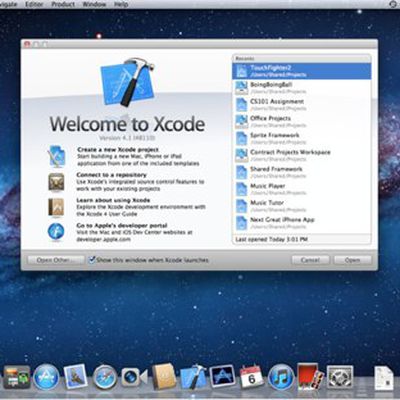The width and height of the screenshot is (400, 400).
Task: Click the Xcode icon in the Dock
Action: pyautogui.click(x=193, y=377)
